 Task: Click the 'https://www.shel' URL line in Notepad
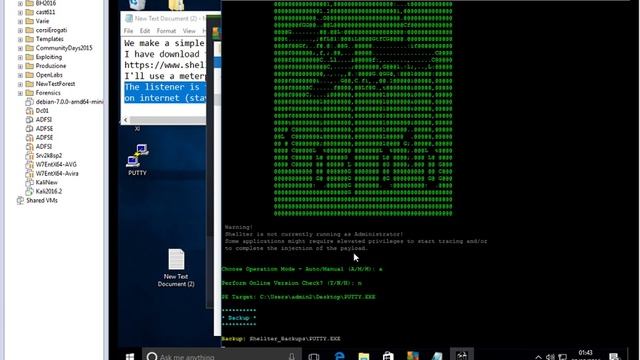coord(164,65)
